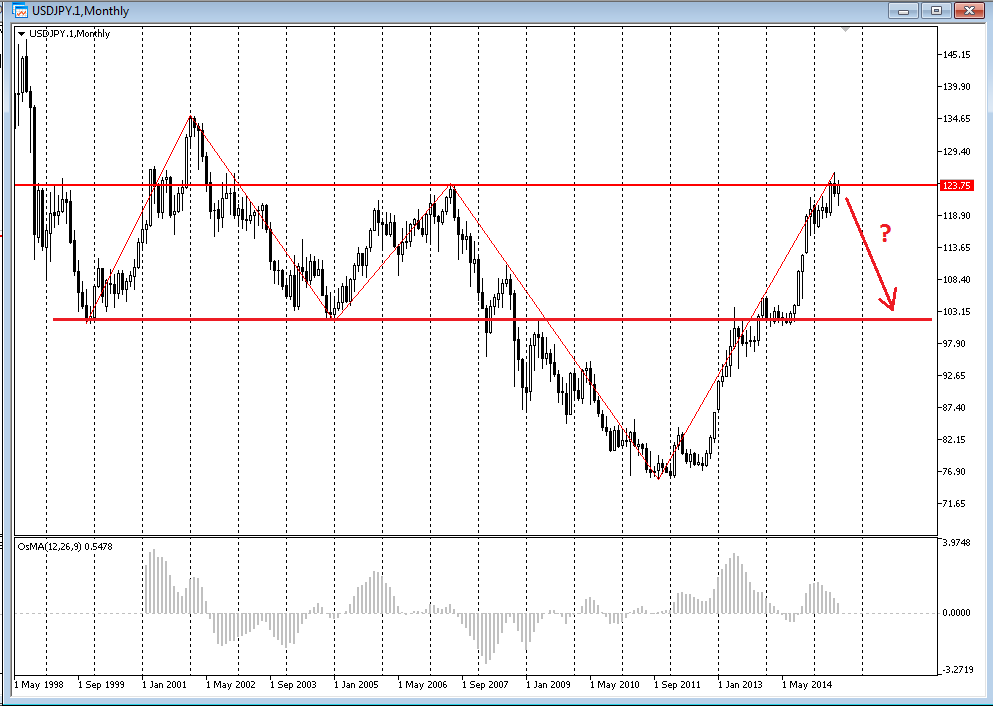Click the -3.2719 OsMA scale value

tap(958, 669)
